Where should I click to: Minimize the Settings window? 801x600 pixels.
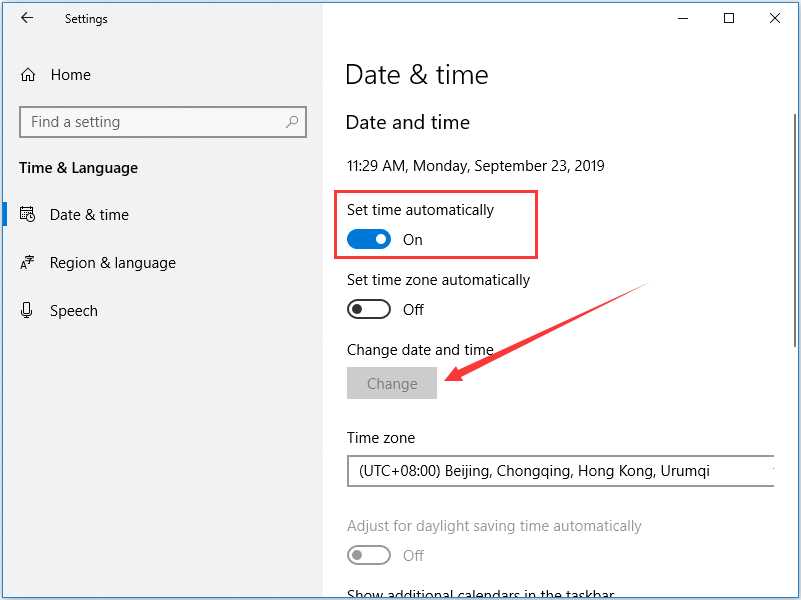coord(683,18)
